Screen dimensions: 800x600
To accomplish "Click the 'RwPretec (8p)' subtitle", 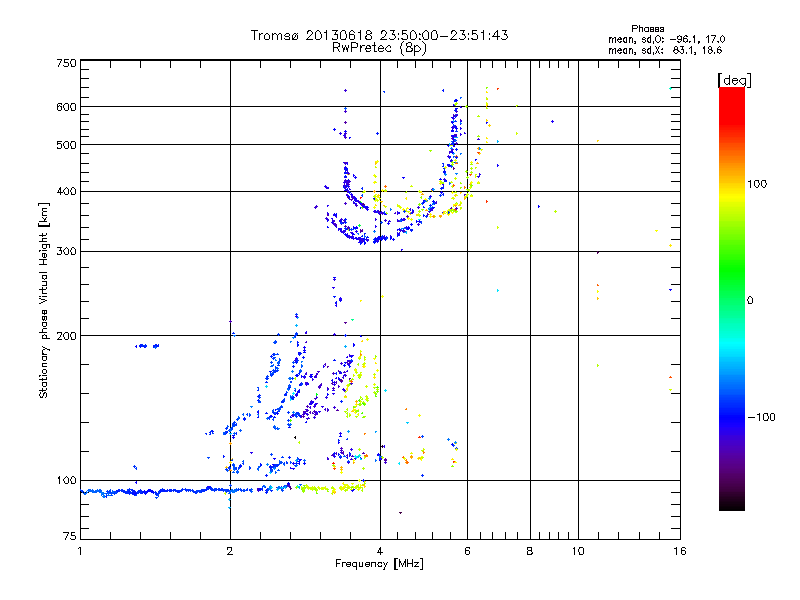I will [x=379, y=48].
